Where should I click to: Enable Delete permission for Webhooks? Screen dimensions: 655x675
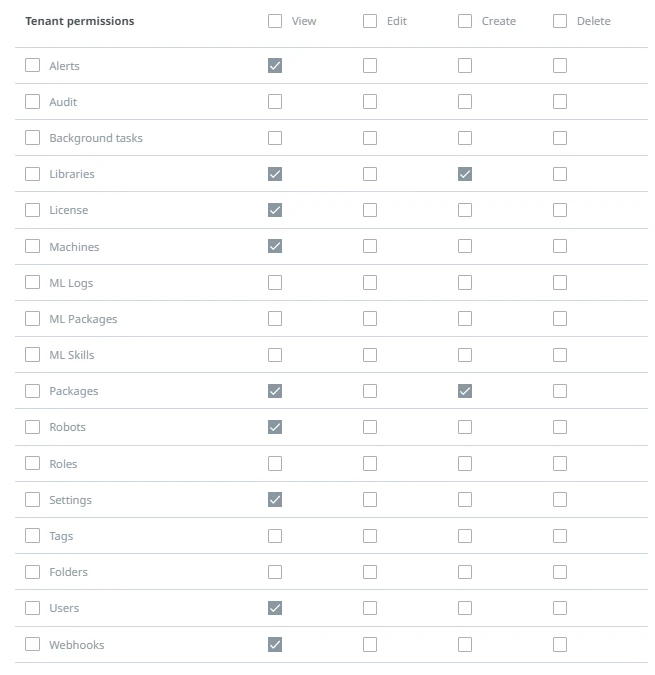560,644
